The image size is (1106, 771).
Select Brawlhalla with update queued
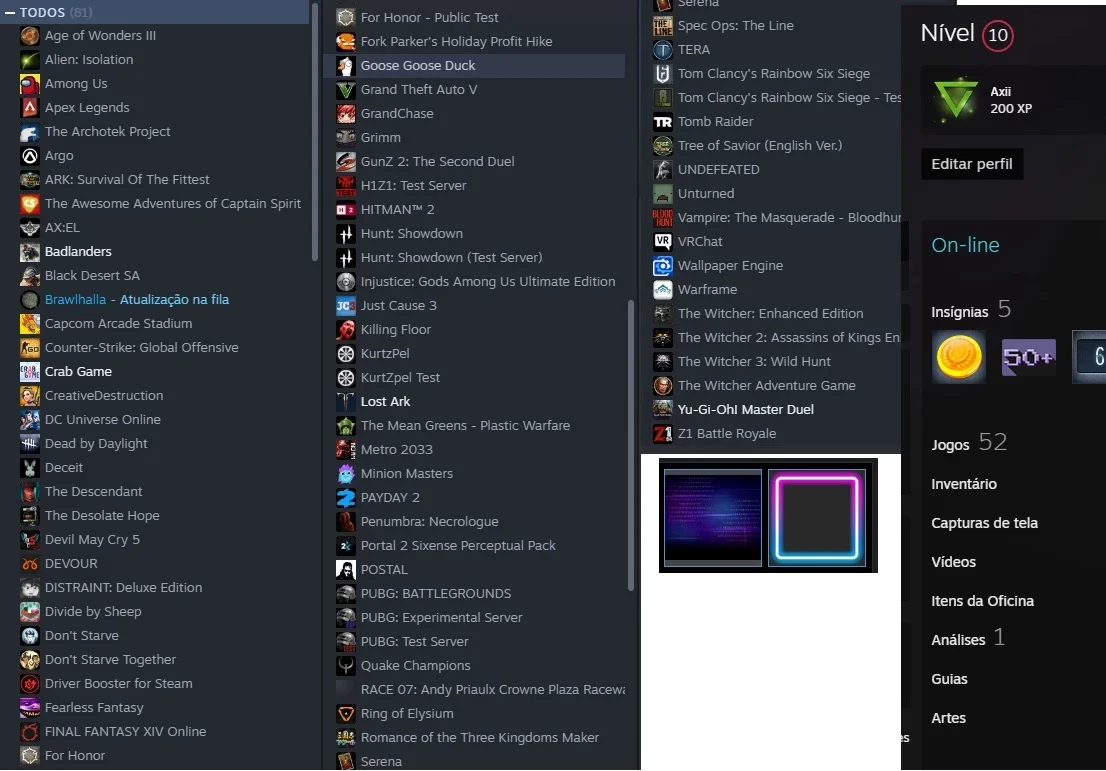point(137,300)
